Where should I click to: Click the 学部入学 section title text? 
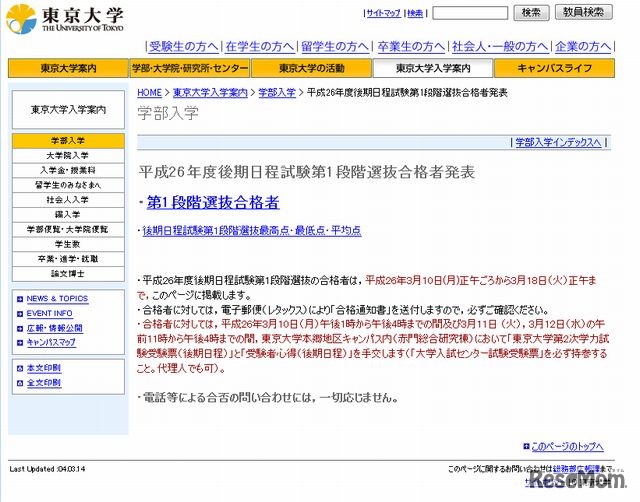coord(168,113)
